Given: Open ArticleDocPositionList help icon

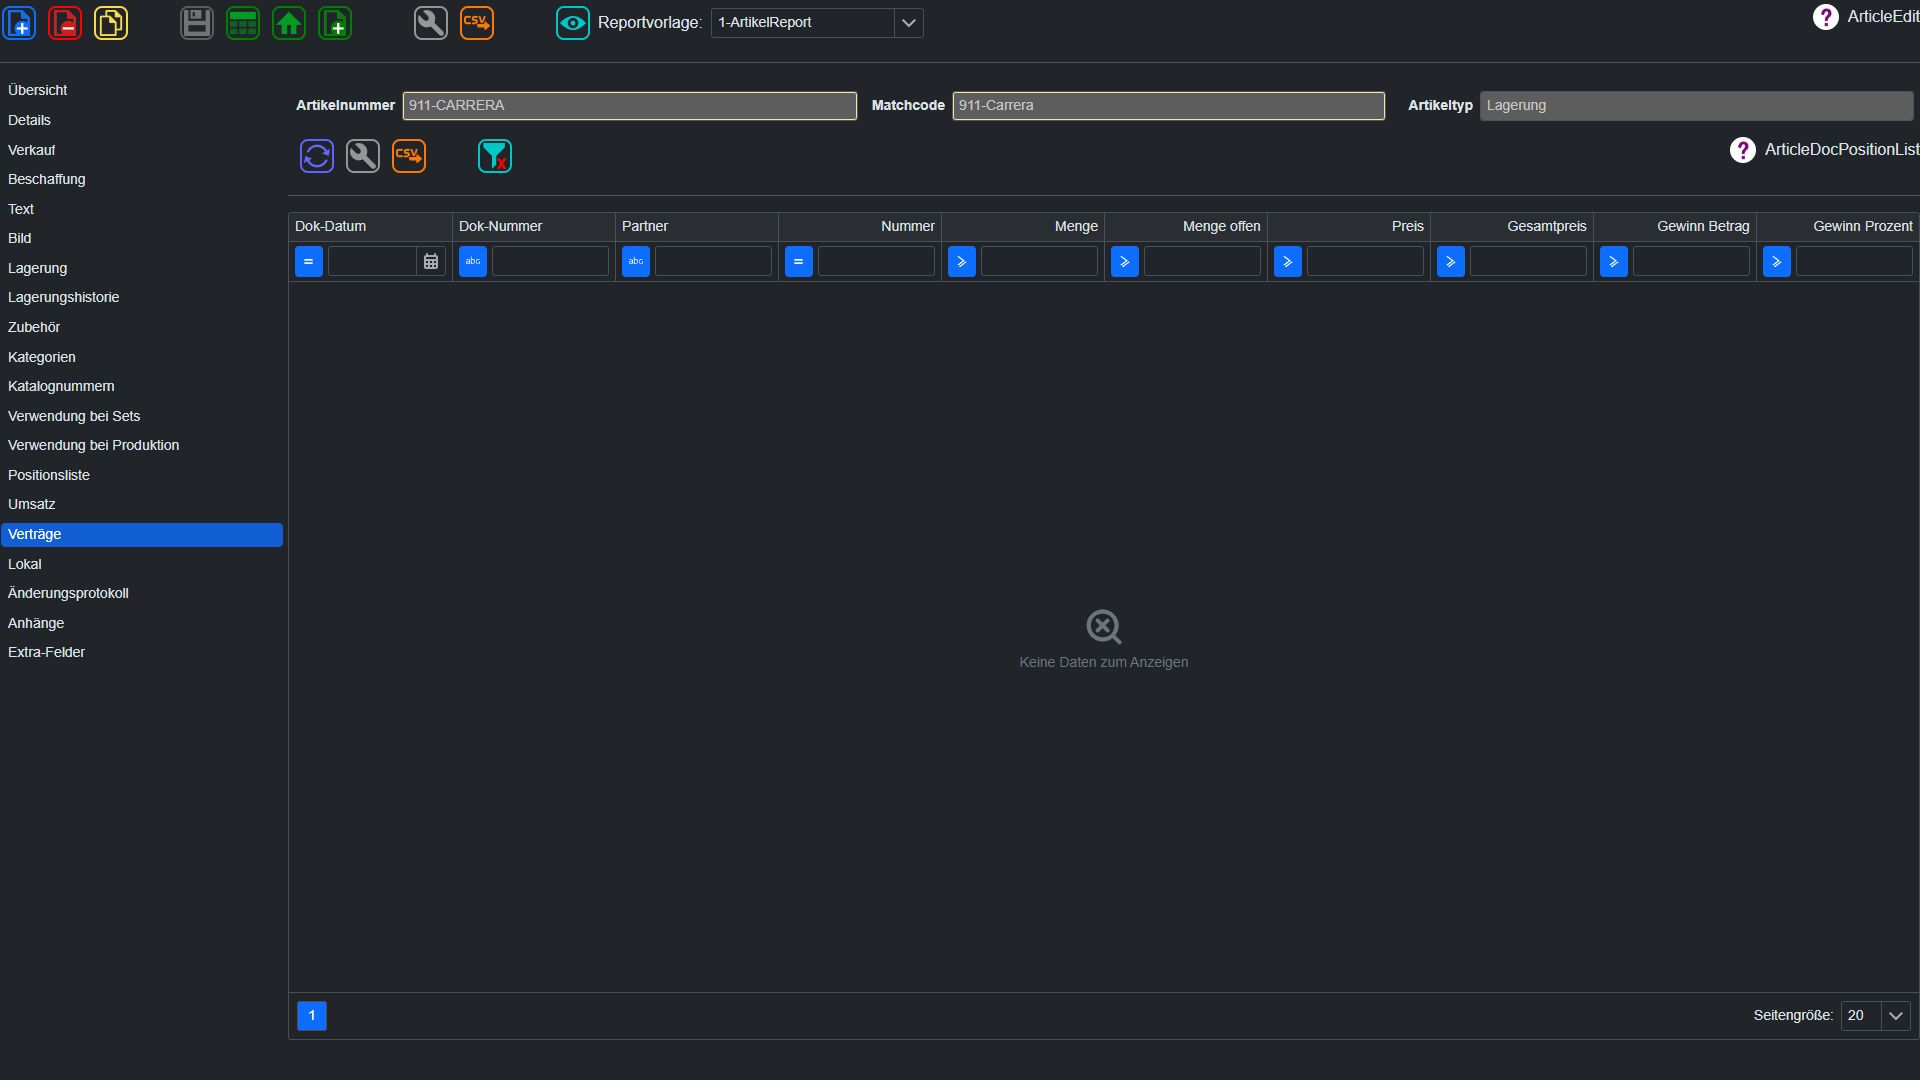Looking at the screenshot, I should click(1743, 150).
